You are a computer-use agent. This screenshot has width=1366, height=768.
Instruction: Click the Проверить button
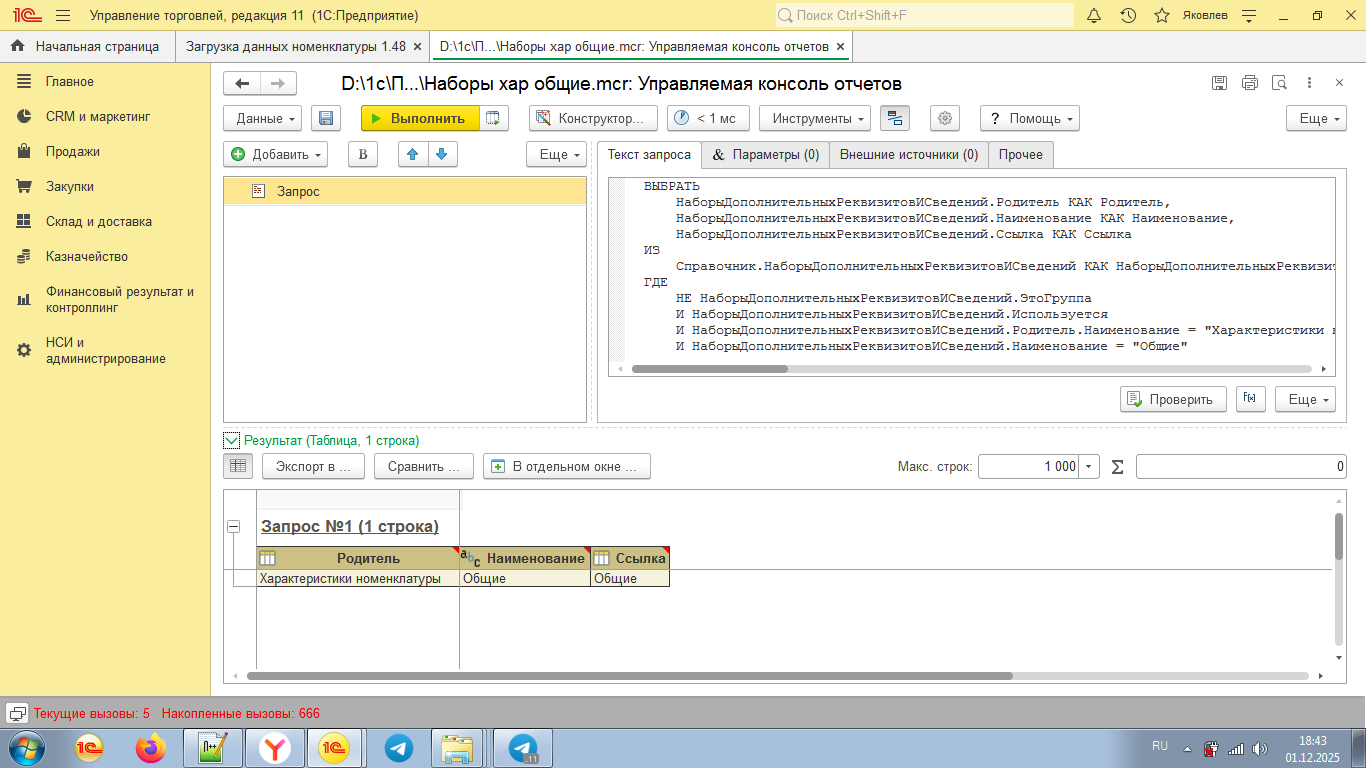(x=1174, y=399)
